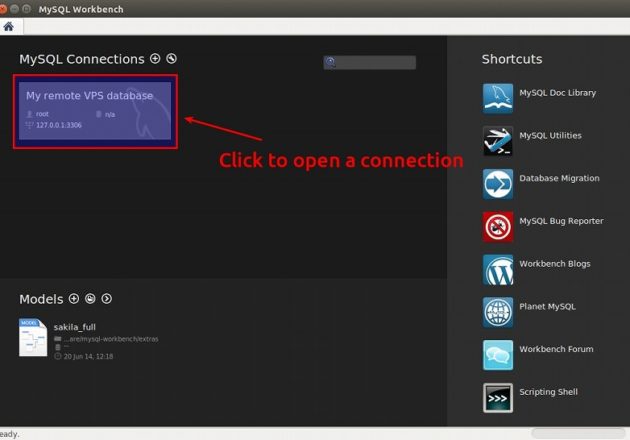
Task: Open the Home tab icon
Action: tap(8, 27)
